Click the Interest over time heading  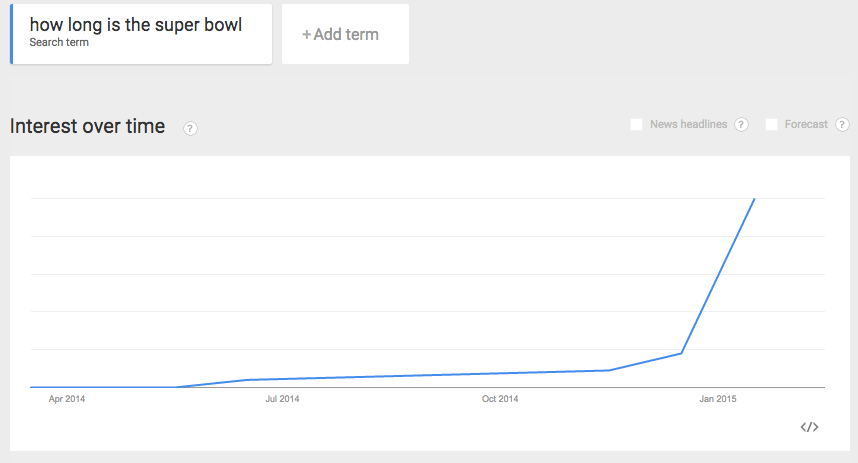(87, 127)
